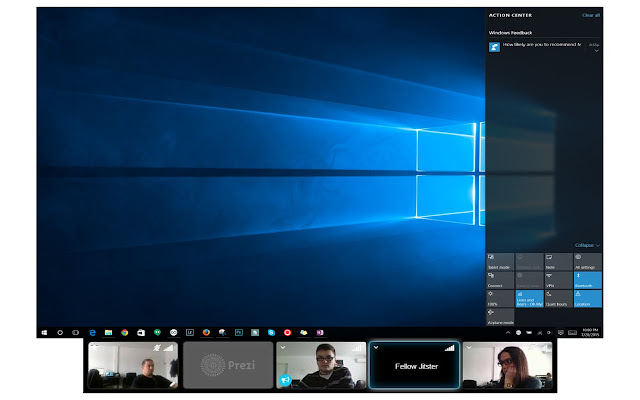Viewport: 640px width, 400px height.
Task: Open Photoshop icon in taskbar
Action: tap(239, 333)
